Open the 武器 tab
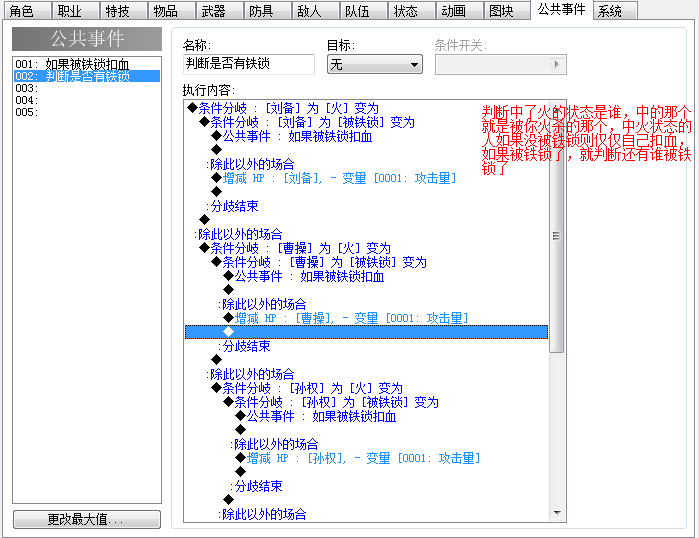The width and height of the screenshot is (699, 538). (218, 10)
